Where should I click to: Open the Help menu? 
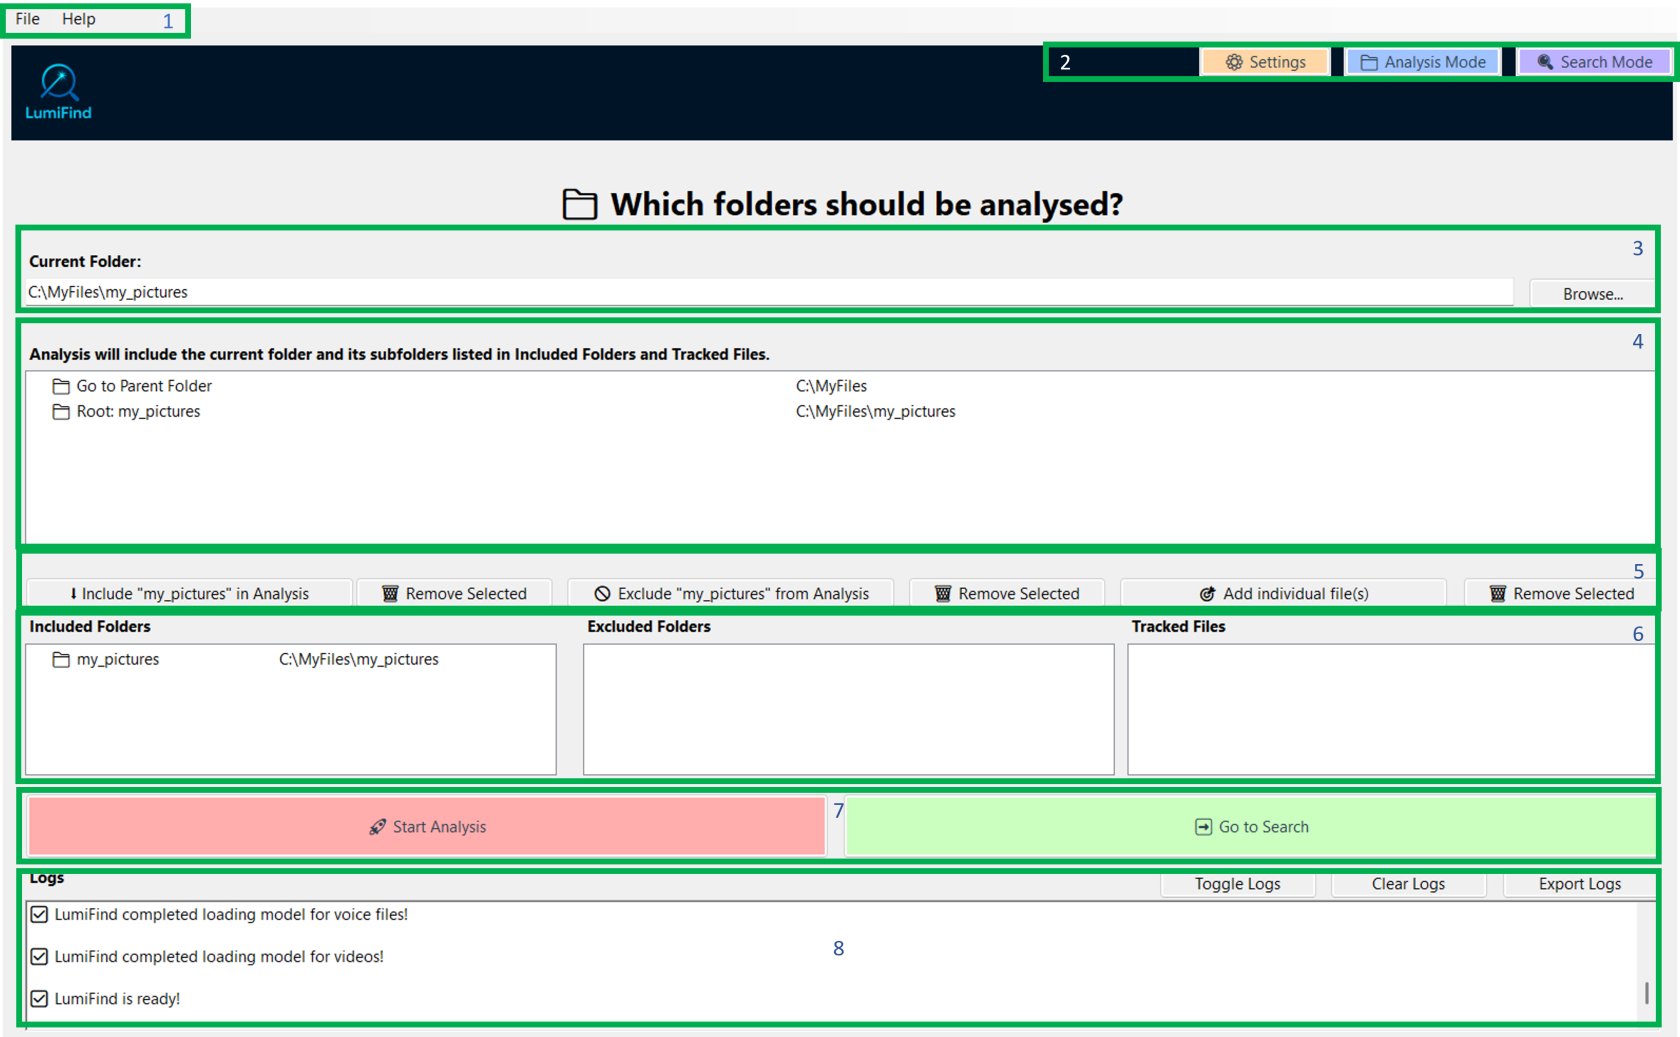tap(79, 19)
